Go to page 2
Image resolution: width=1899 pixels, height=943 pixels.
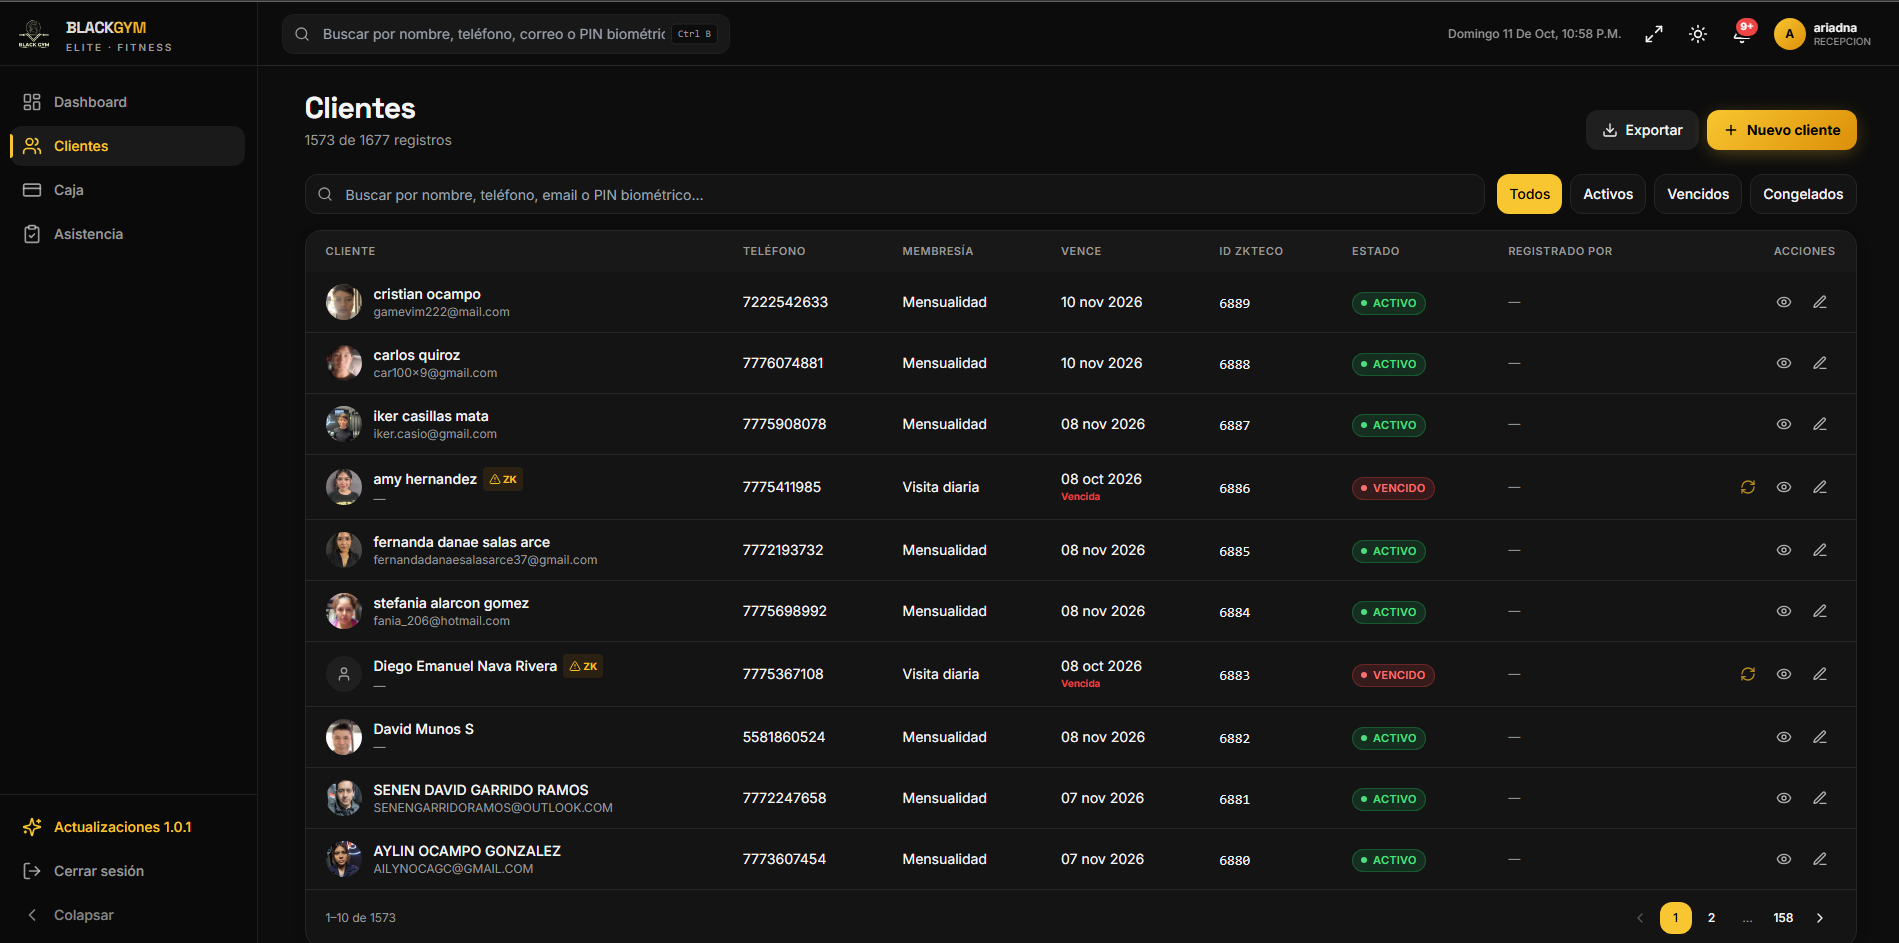click(1711, 918)
